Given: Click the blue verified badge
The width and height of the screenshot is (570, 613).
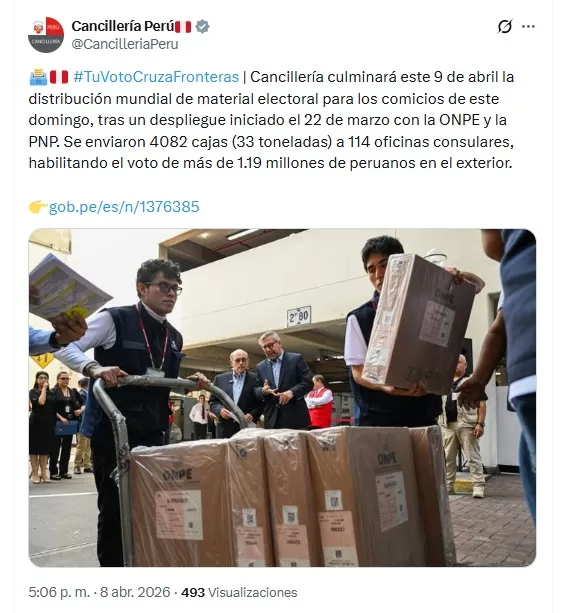Looking at the screenshot, I should pos(202,27).
